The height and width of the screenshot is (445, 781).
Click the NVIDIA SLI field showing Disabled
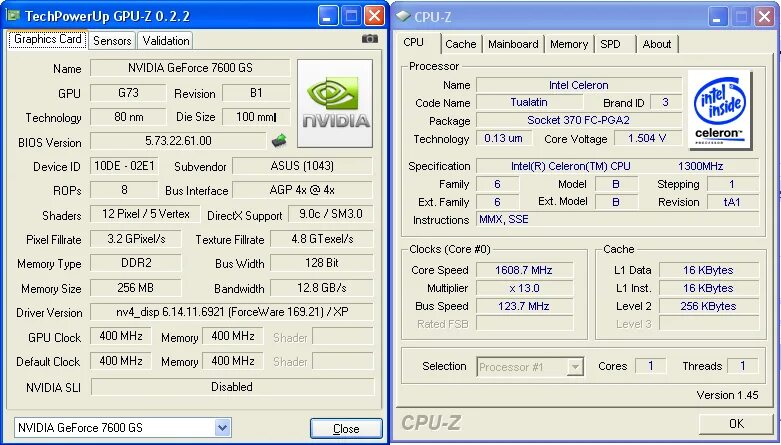click(x=232, y=387)
